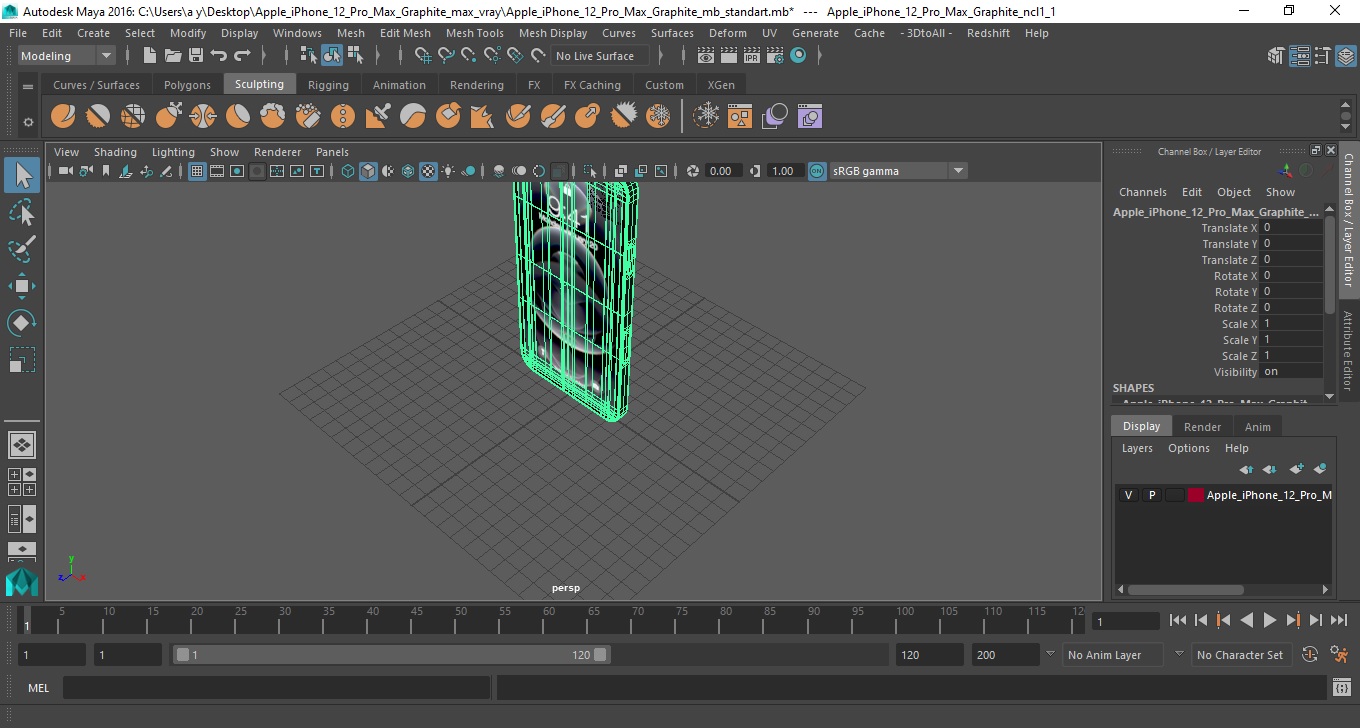Select the Smooth sculpting tool
The width and height of the screenshot is (1360, 728).
click(x=98, y=117)
